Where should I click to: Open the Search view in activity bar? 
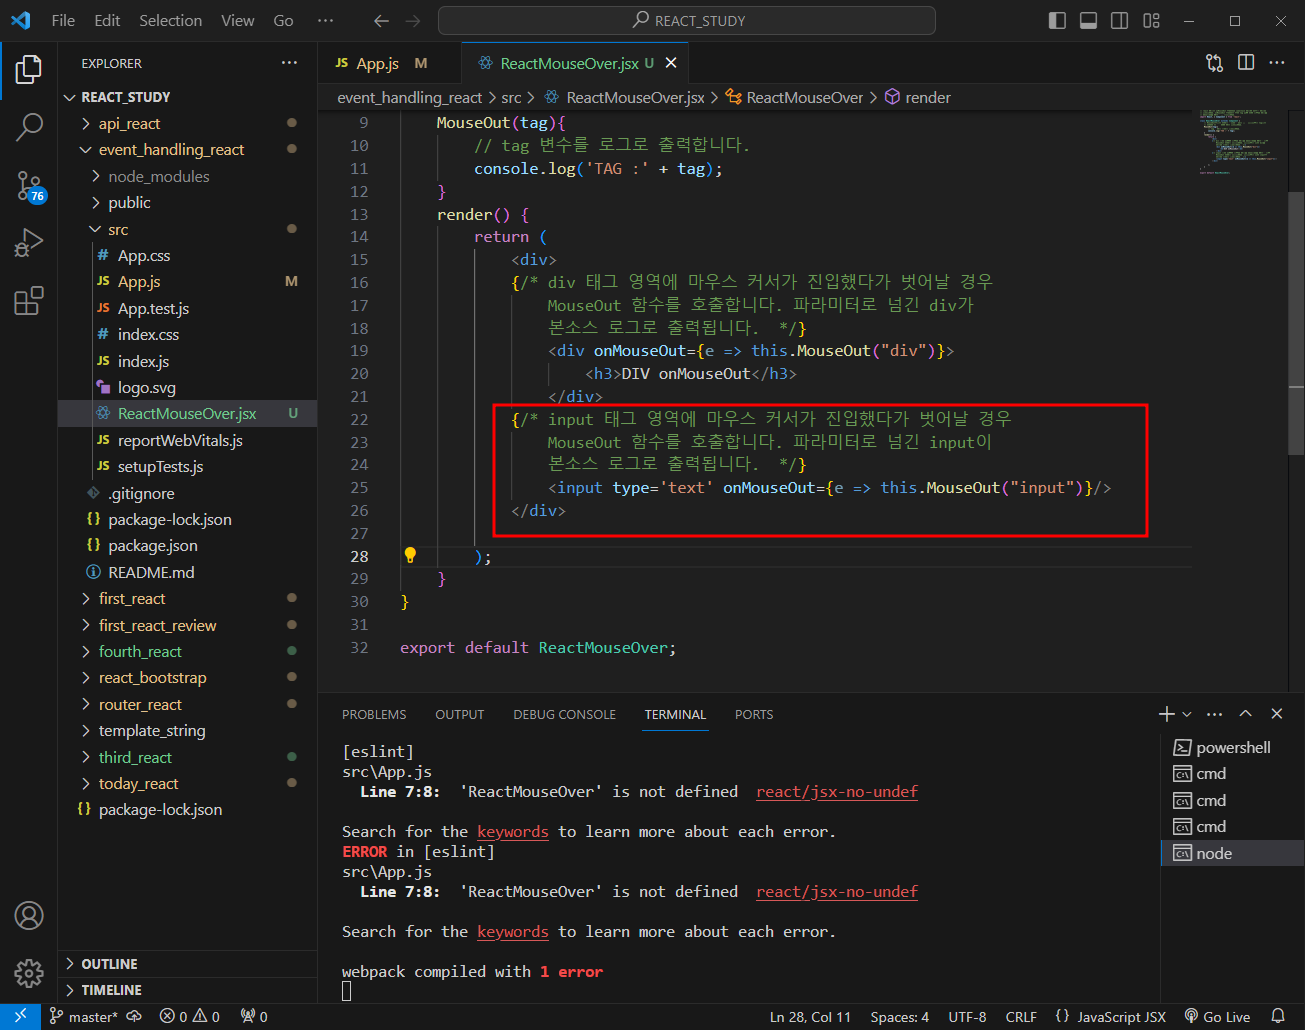[x=29, y=127]
